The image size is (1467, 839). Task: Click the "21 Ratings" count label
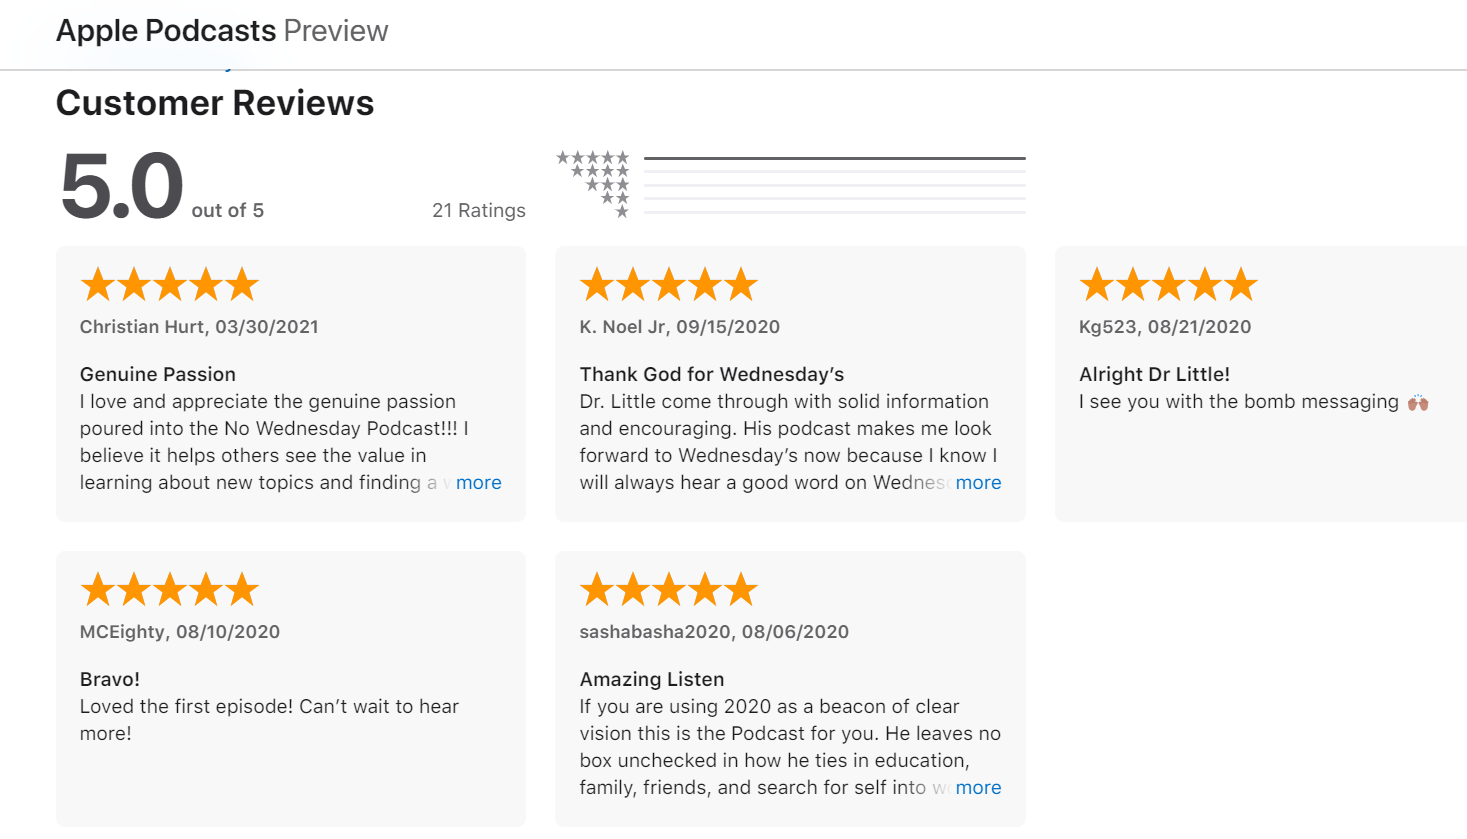pos(478,210)
